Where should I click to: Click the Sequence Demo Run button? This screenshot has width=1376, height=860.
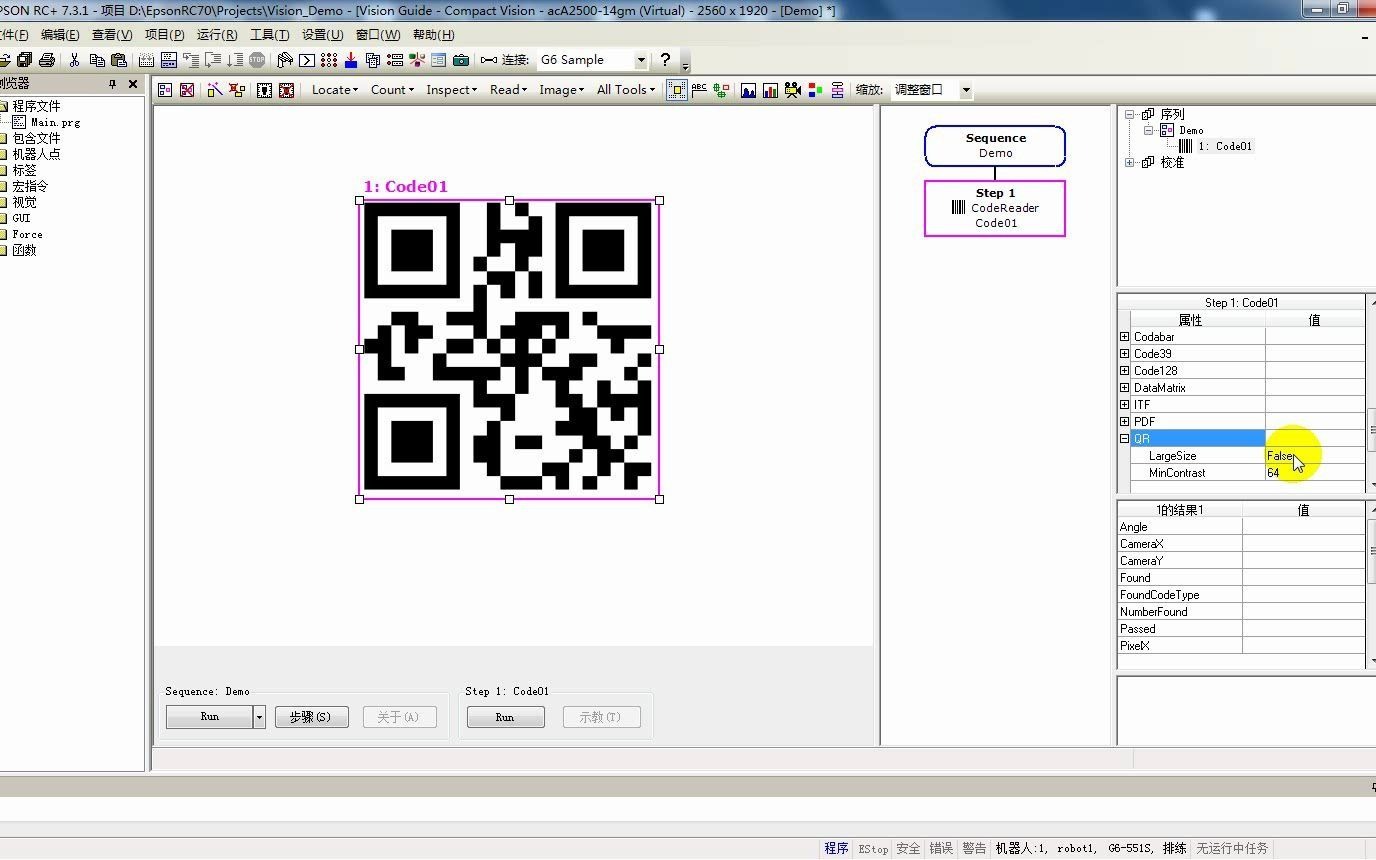209,717
